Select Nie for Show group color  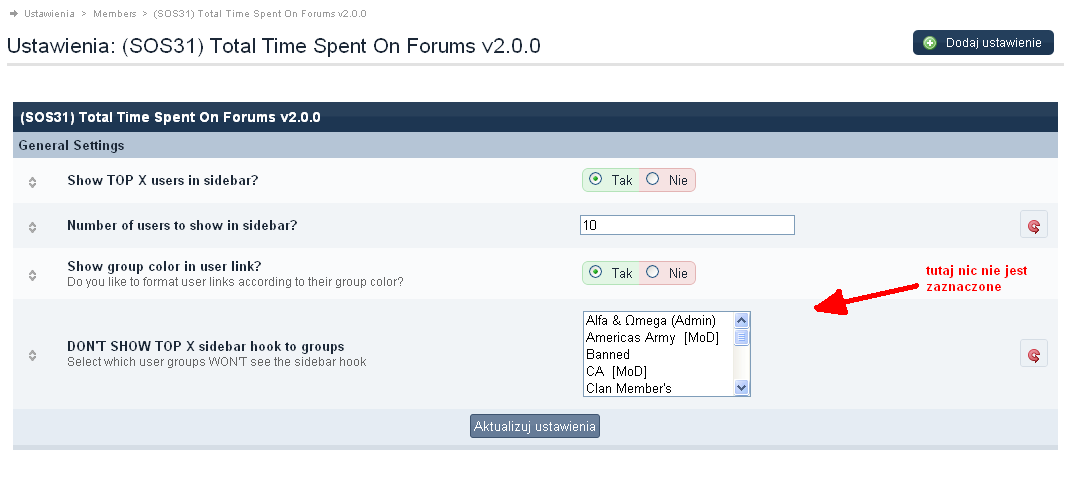click(653, 272)
